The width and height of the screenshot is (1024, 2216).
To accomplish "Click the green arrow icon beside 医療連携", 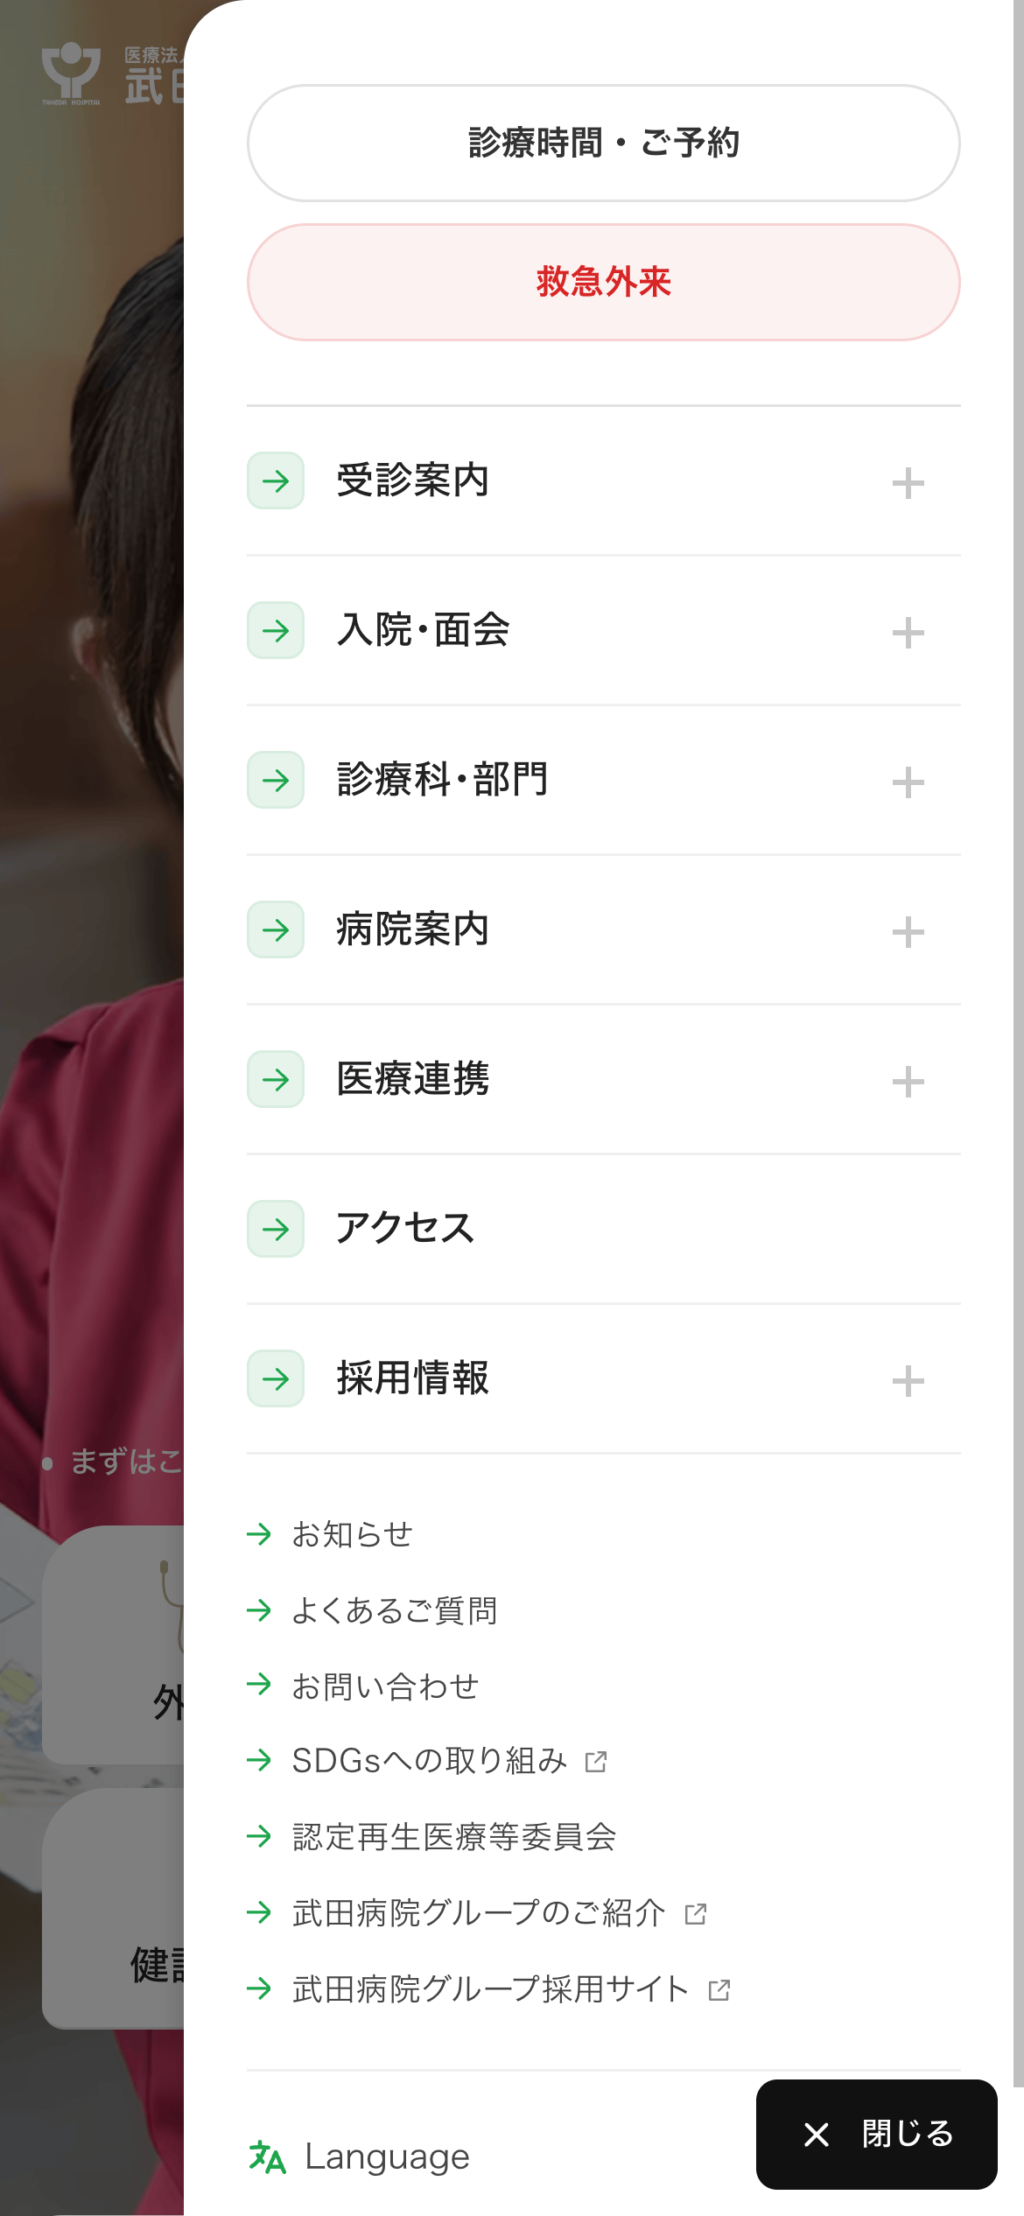I will pyautogui.click(x=275, y=1079).
